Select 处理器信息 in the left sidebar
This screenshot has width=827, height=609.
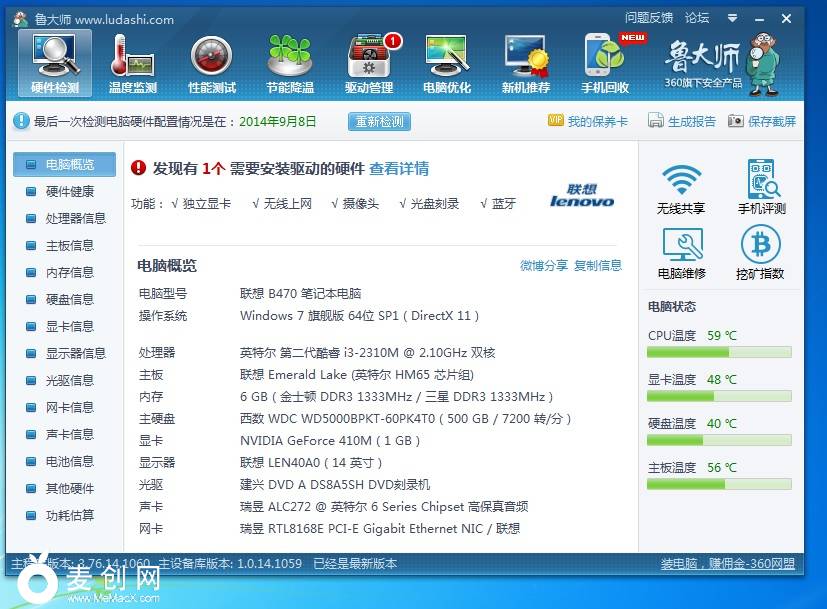coord(75,218)
